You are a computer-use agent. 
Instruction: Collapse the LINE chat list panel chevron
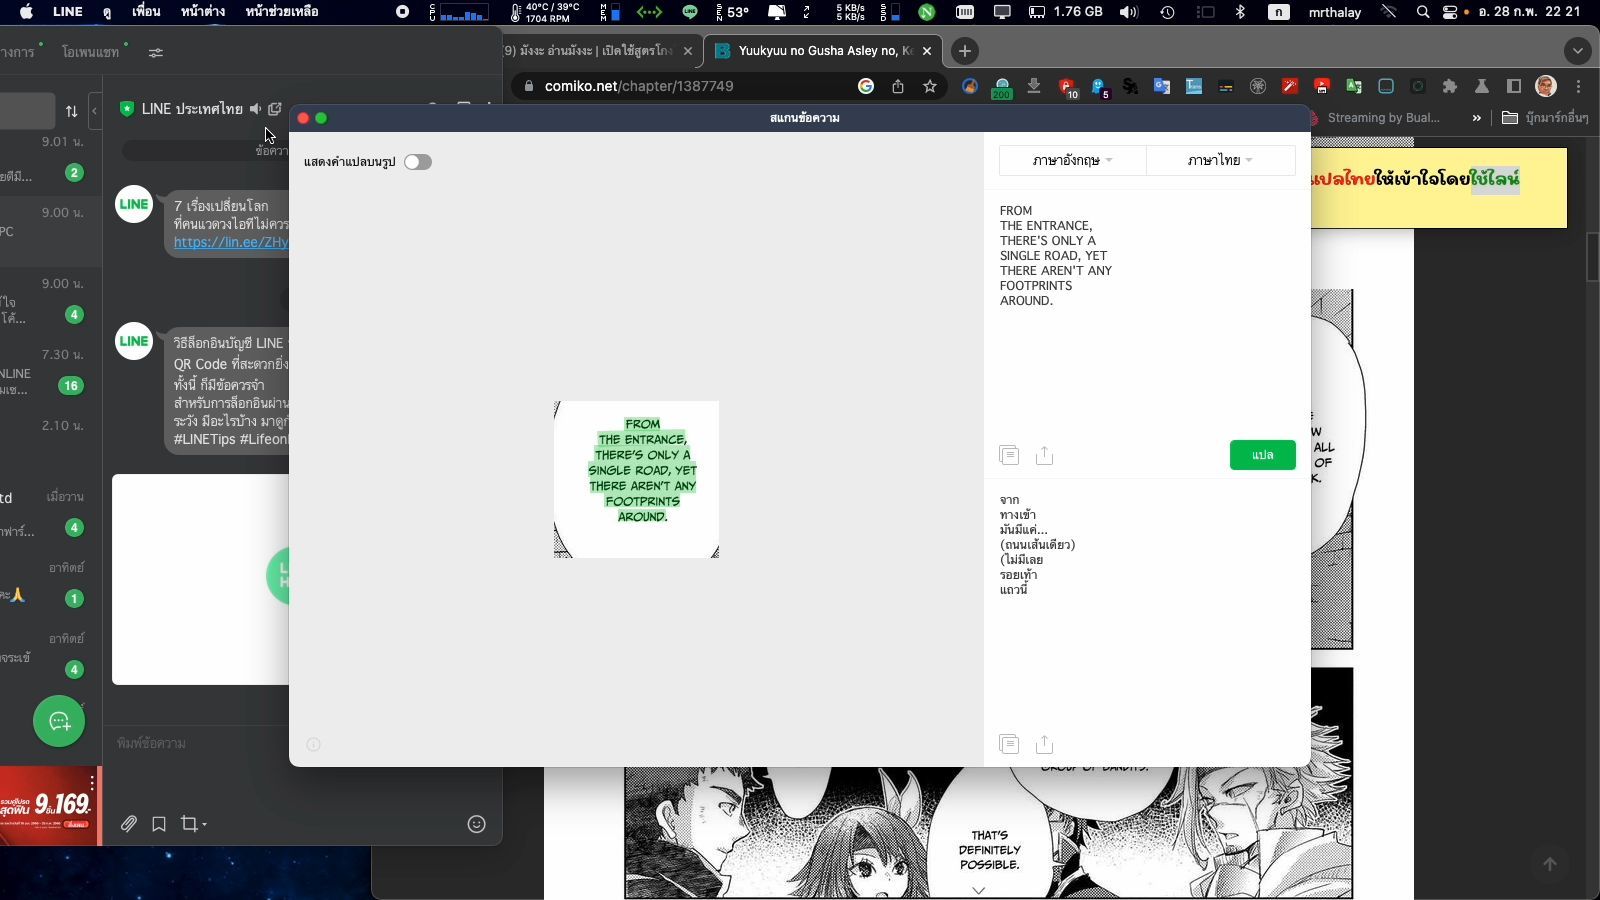pyautogui.click(x=94, y=110)
